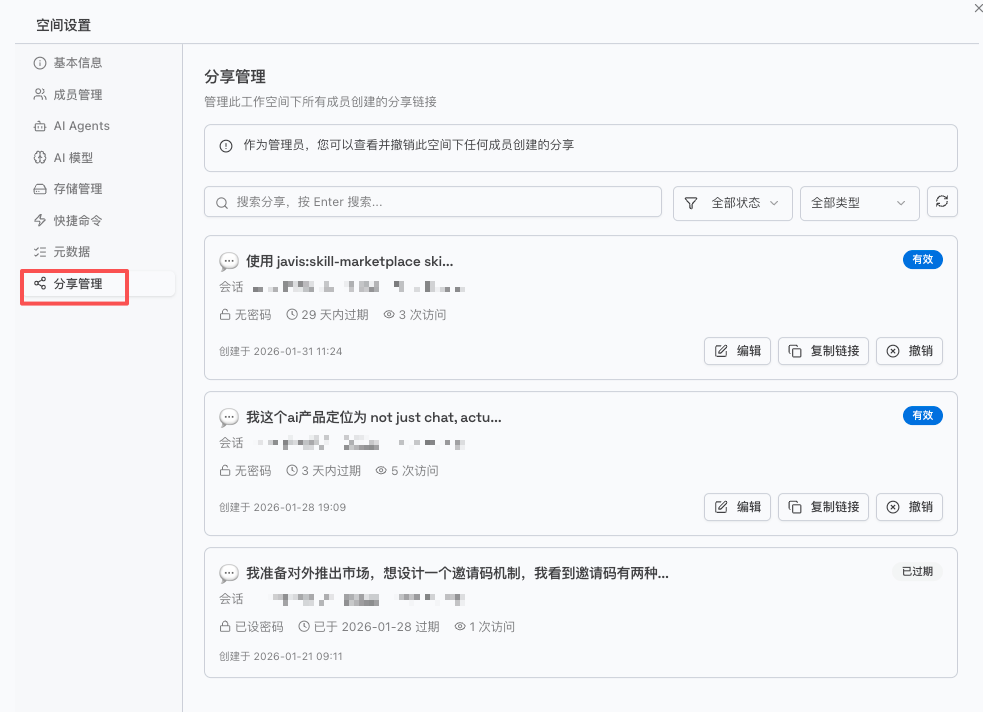The image size is (983, 712).
Task: Refresh the share list with the refresh icon
Action: [x=941, y=202]
